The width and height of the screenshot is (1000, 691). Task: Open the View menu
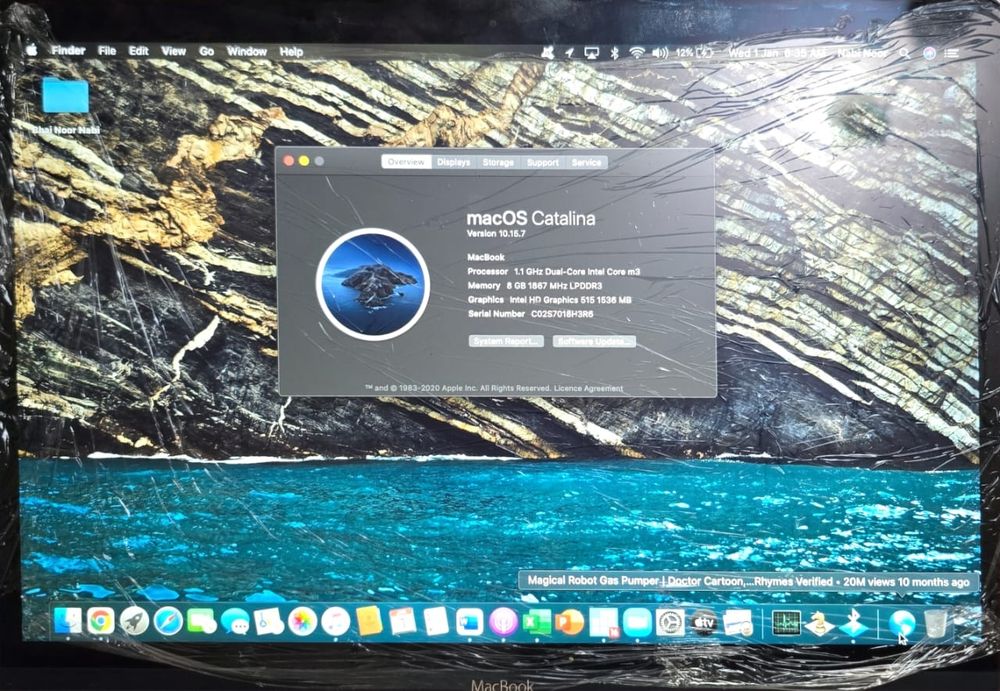pos(173,51)
